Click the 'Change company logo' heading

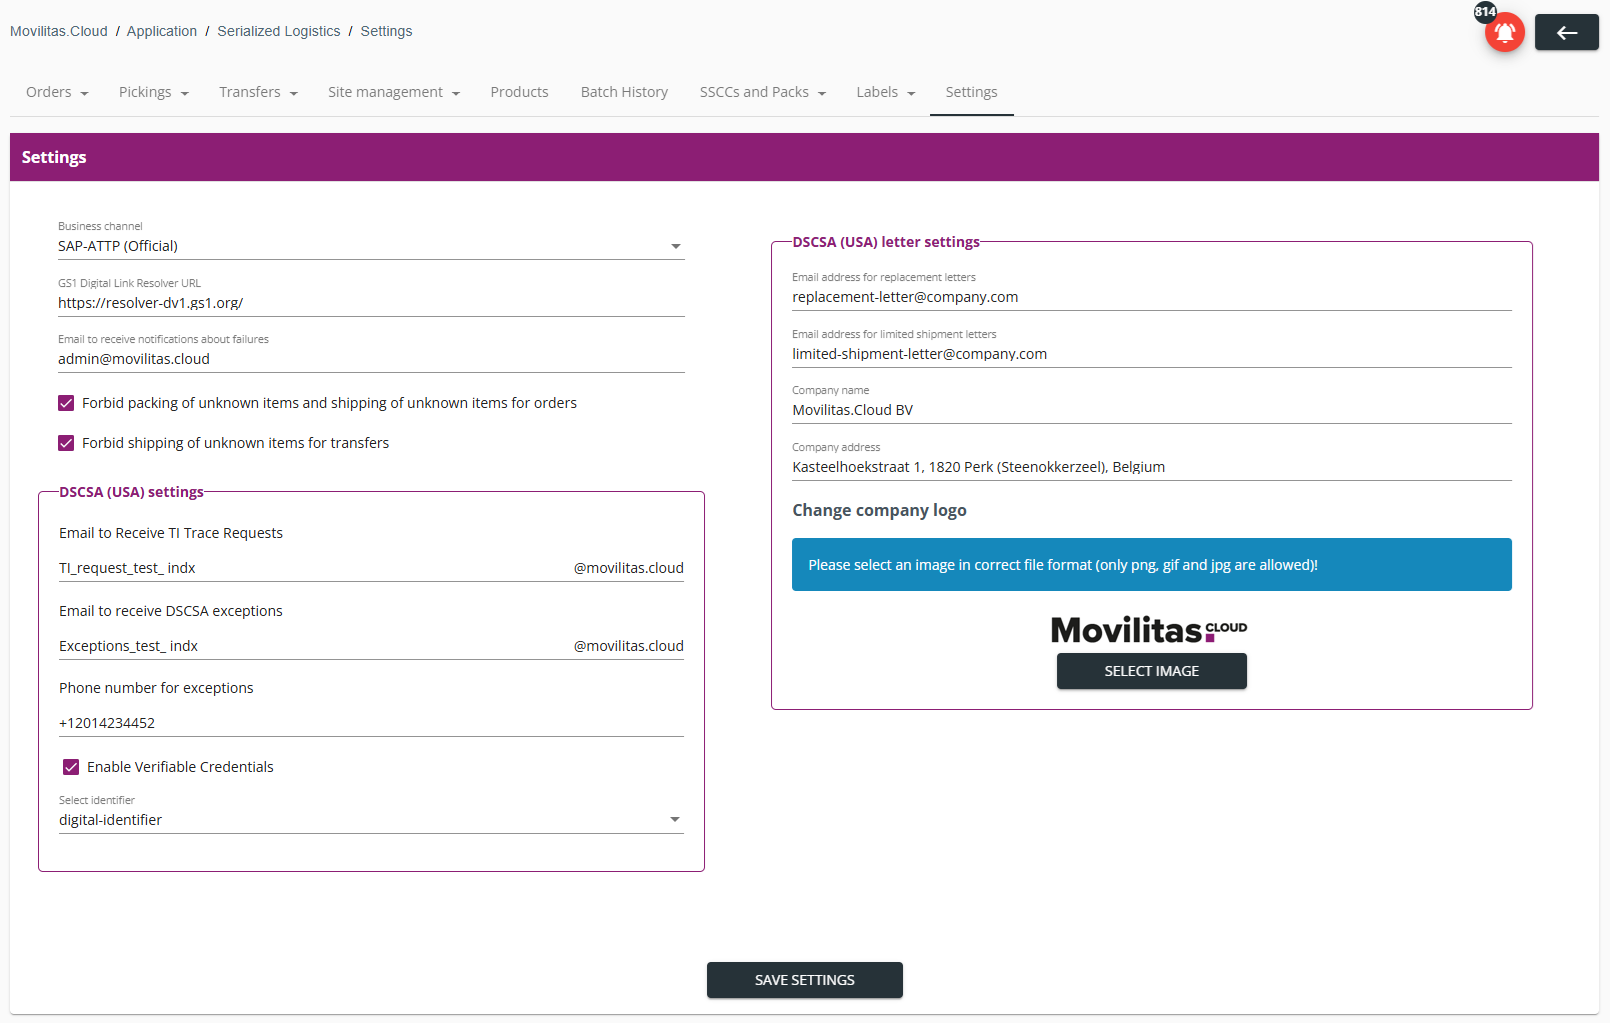879,510
